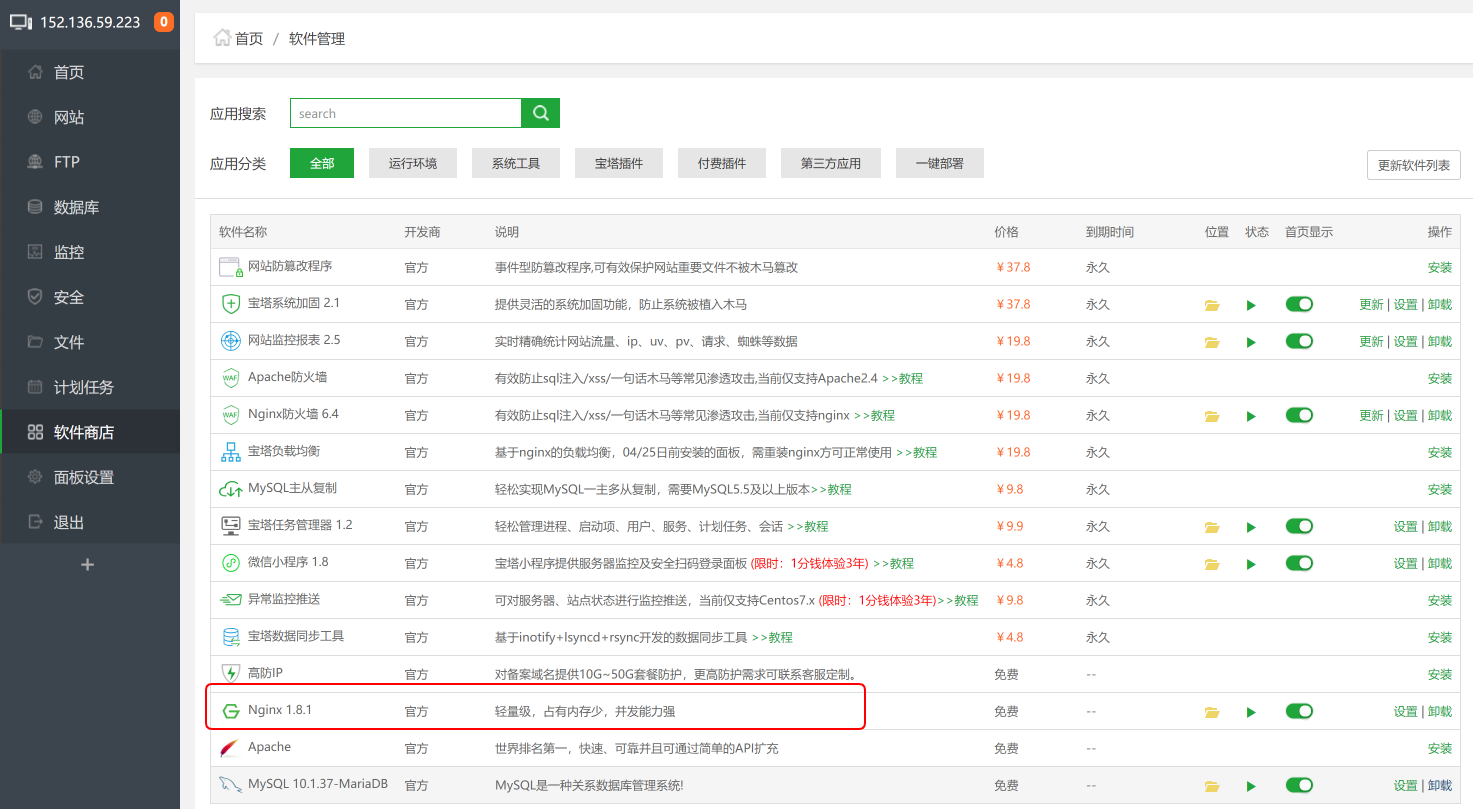Select the 宝塔插件 category tab

[619, 163]
